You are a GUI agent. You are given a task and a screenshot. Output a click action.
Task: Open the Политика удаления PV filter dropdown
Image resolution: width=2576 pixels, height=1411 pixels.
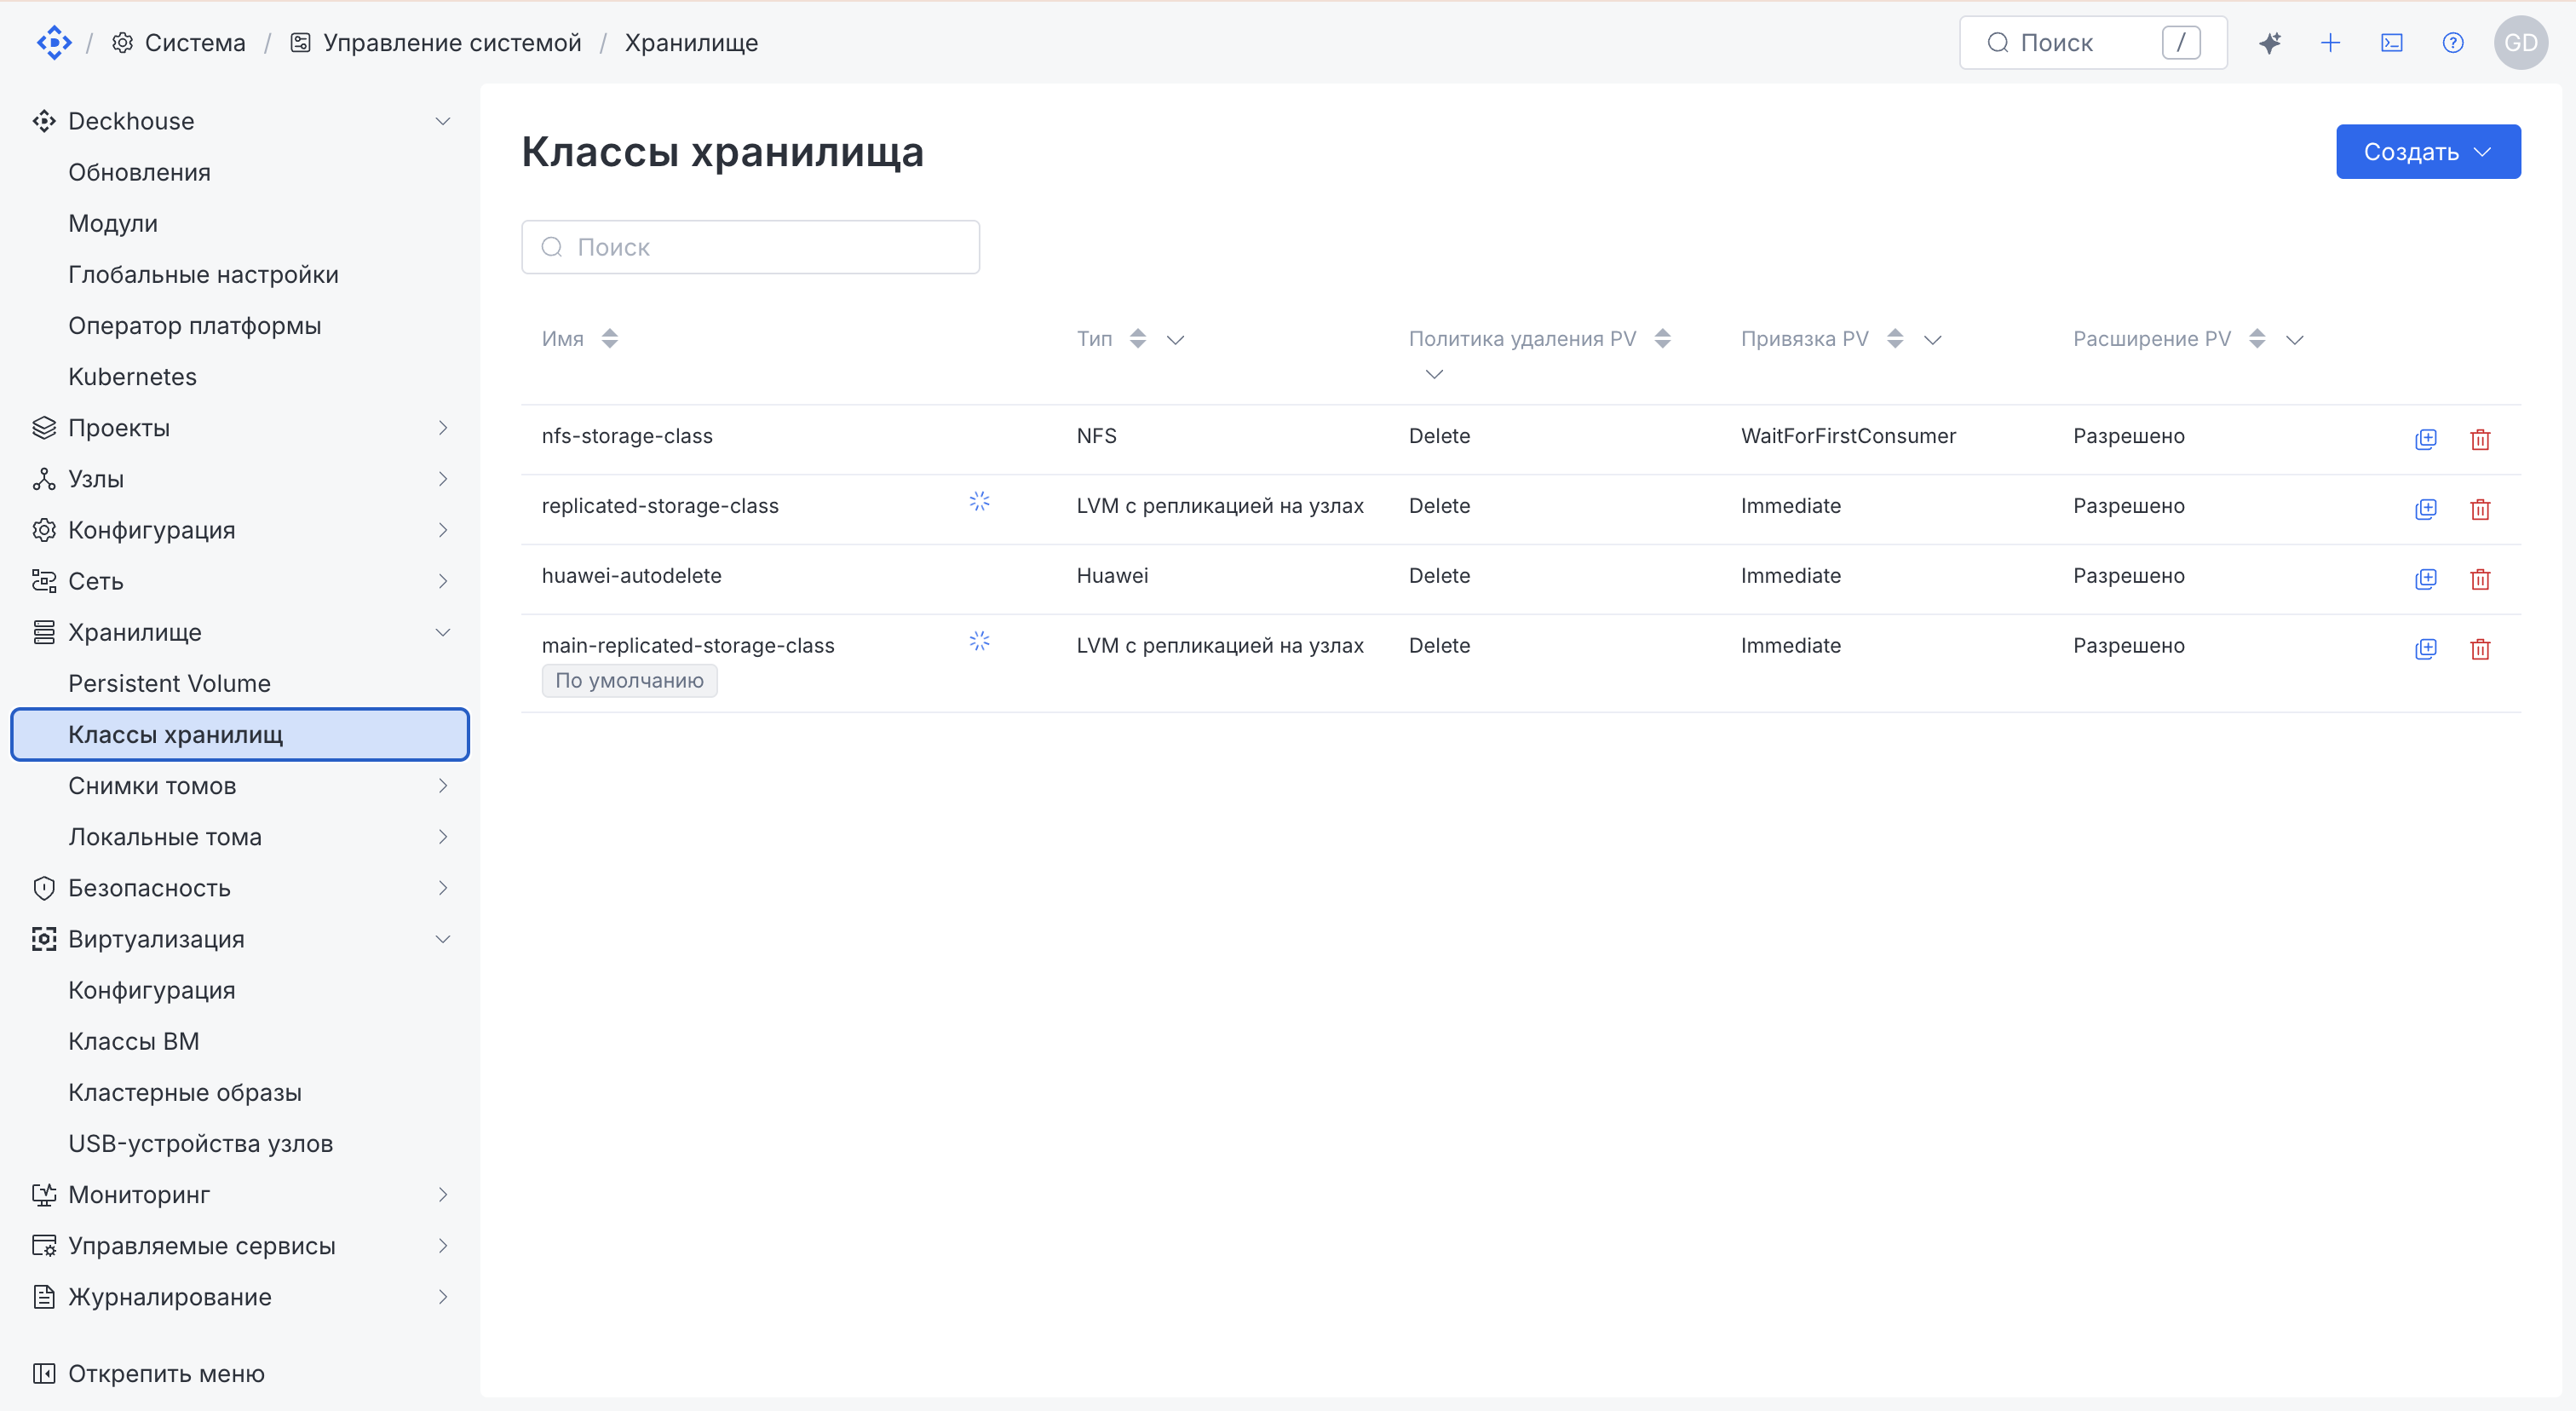point(1434,374)
